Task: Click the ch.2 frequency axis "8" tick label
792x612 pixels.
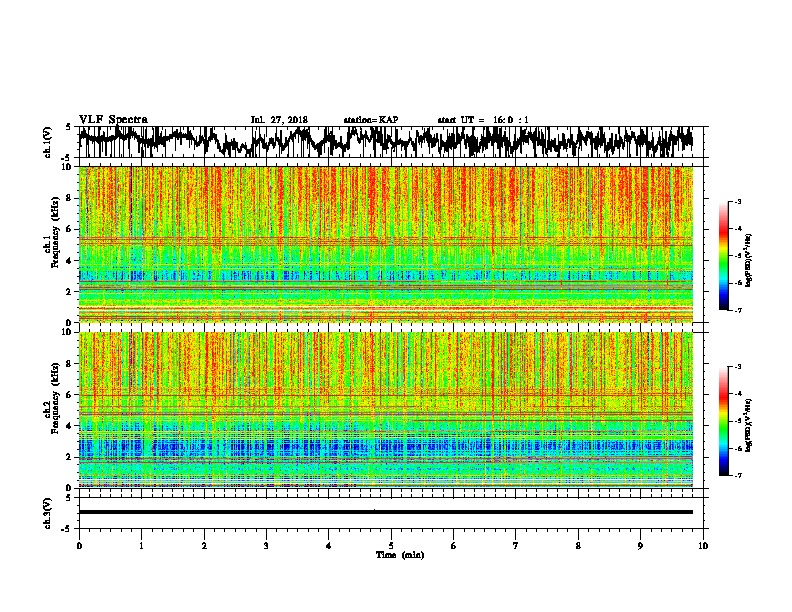Action: [x=70, y=364]
